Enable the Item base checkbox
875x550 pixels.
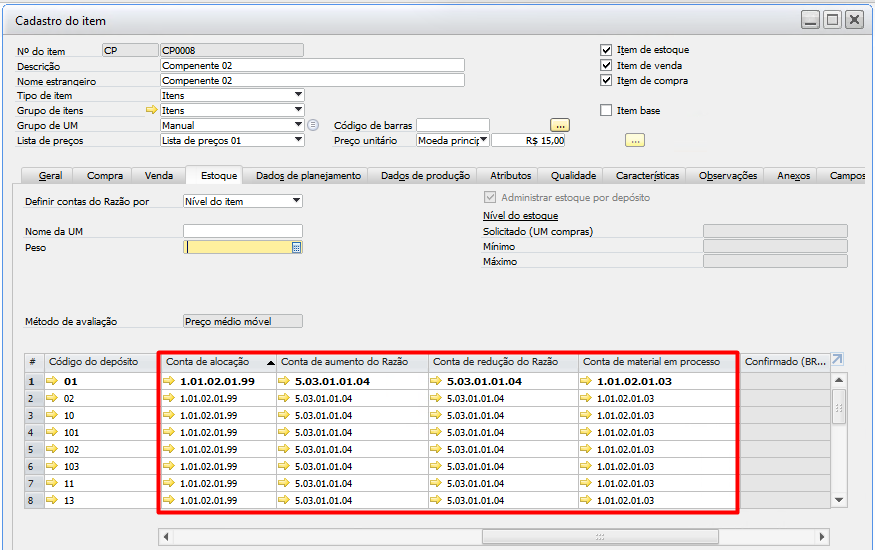[606, 110]
